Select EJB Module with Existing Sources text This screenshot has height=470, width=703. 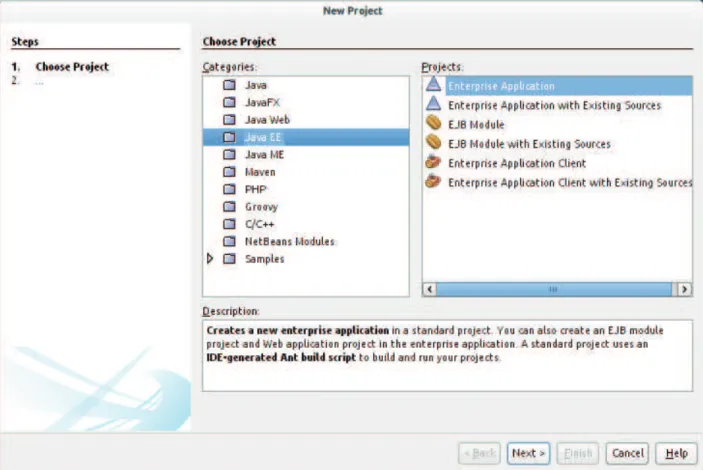coord(529,144)
